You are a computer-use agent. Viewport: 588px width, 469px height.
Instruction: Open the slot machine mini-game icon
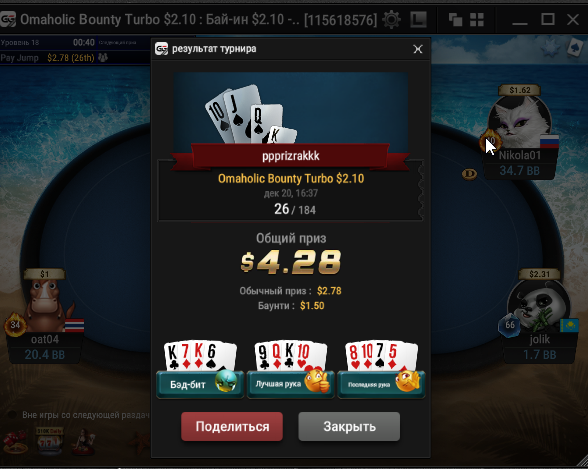49,441
